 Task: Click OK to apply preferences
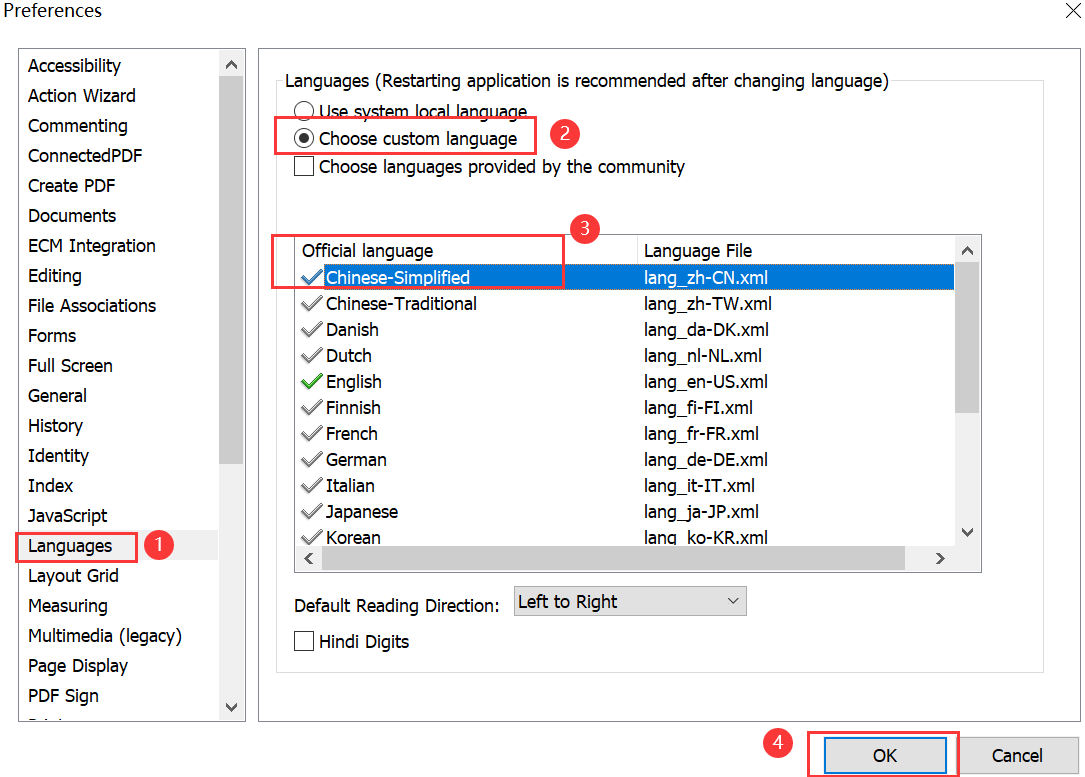pos(885,755)
